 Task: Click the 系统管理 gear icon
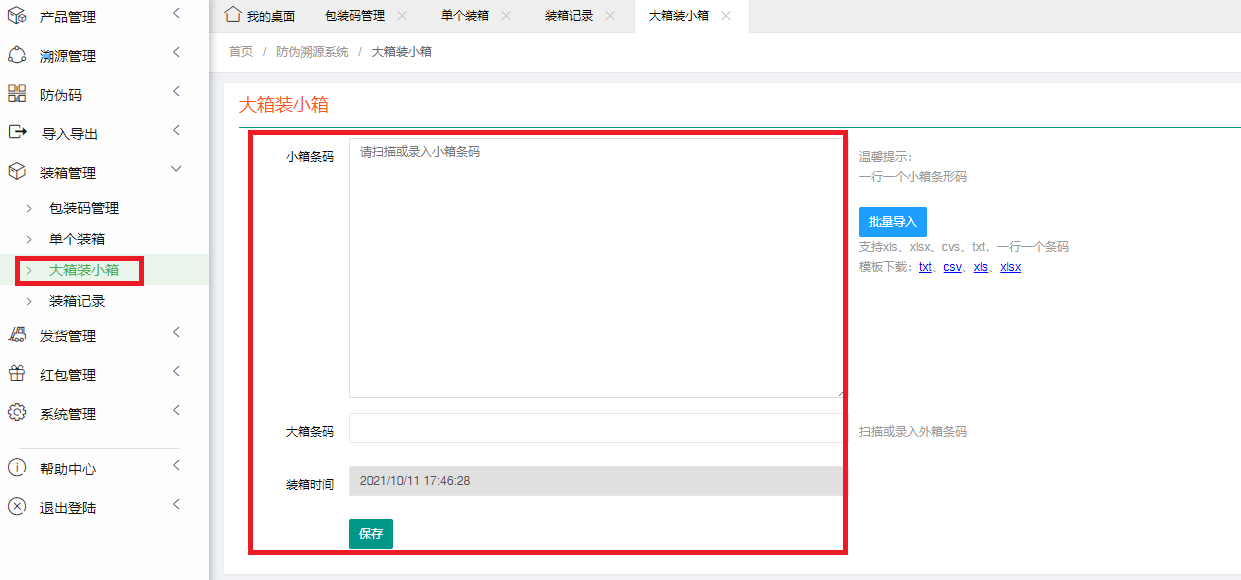(17, 413)
